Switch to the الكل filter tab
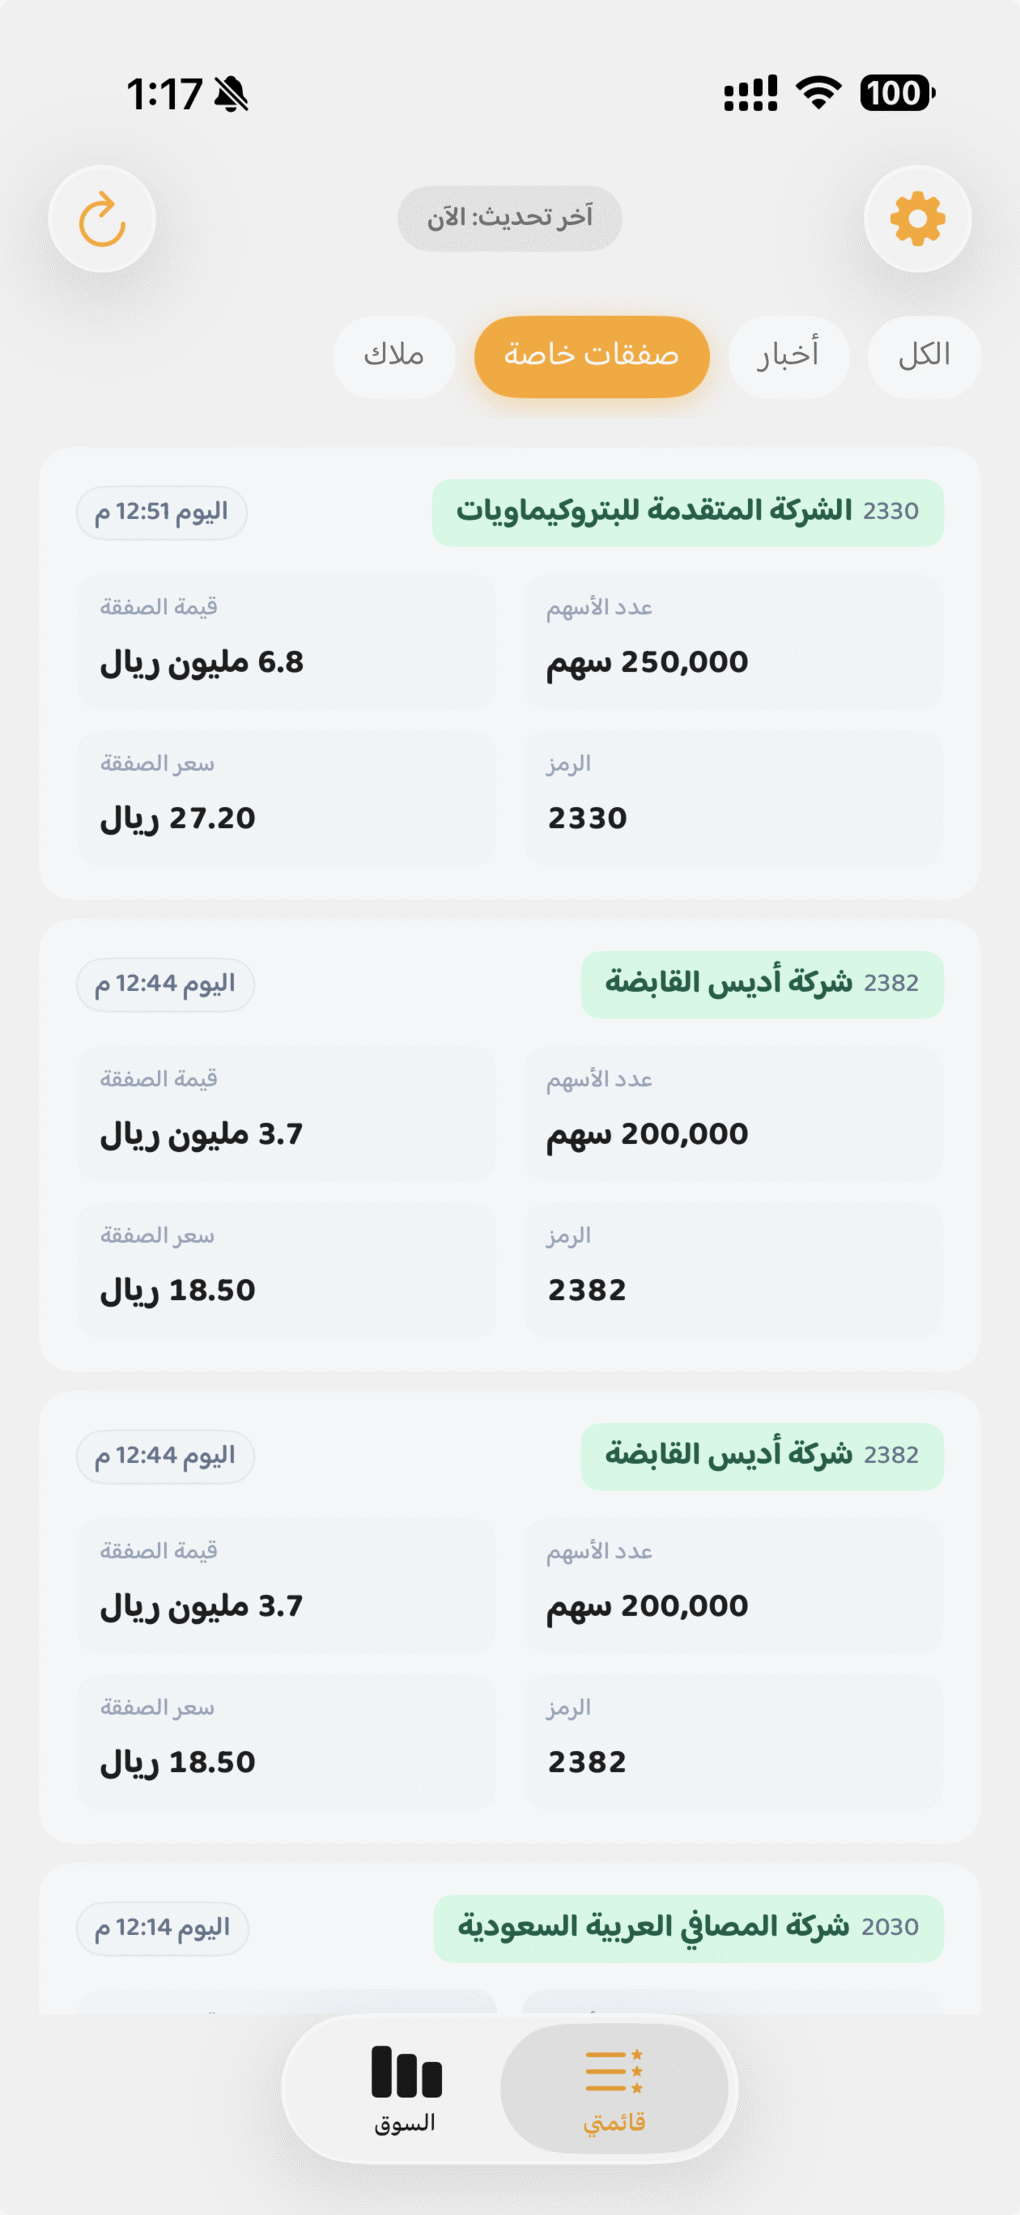 point(924,356)
